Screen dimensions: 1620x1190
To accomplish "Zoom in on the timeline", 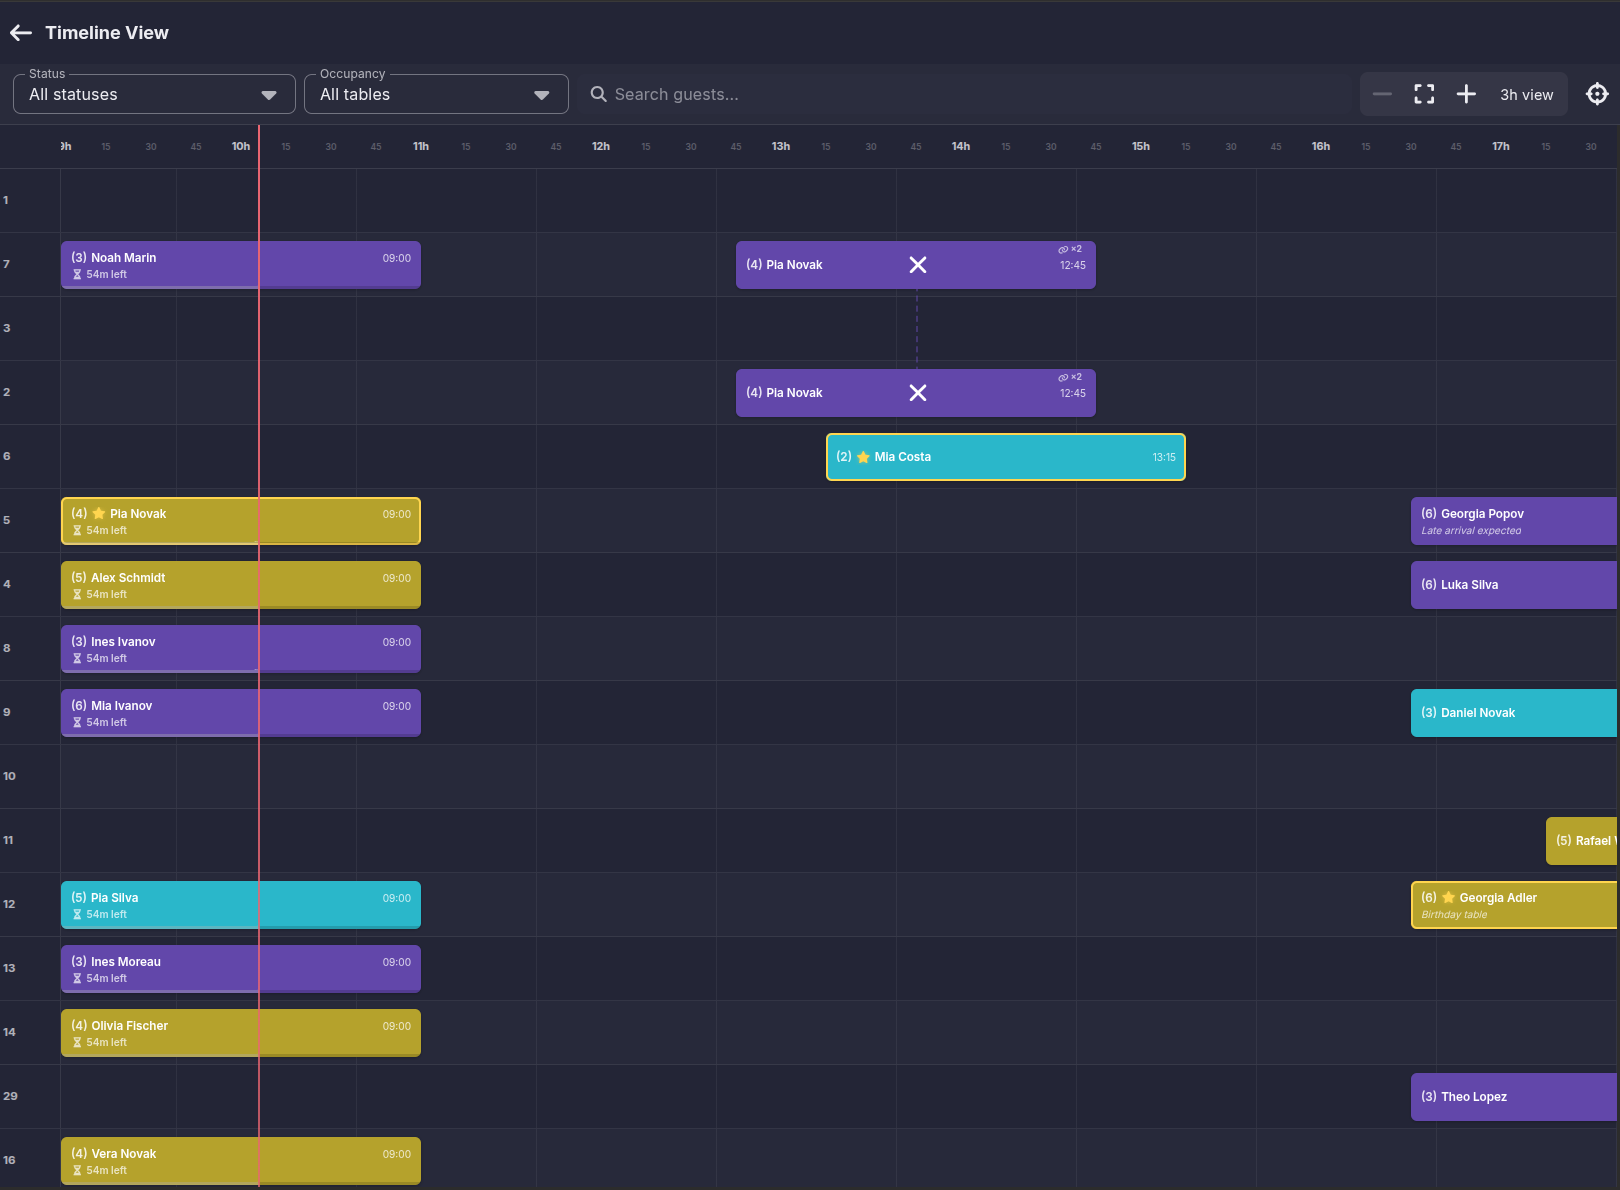I will click(1466, 94).
